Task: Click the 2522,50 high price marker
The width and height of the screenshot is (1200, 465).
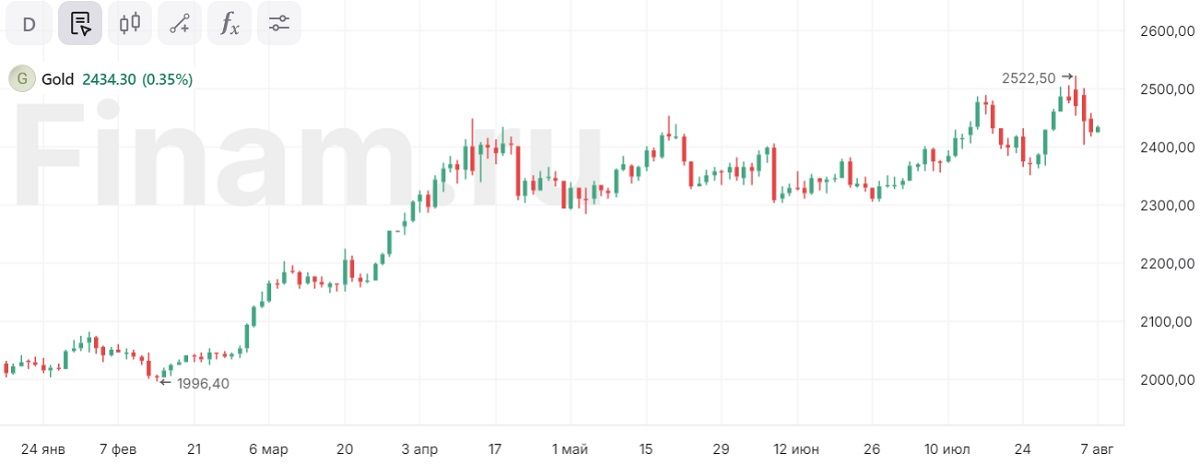Action: 1029,77
